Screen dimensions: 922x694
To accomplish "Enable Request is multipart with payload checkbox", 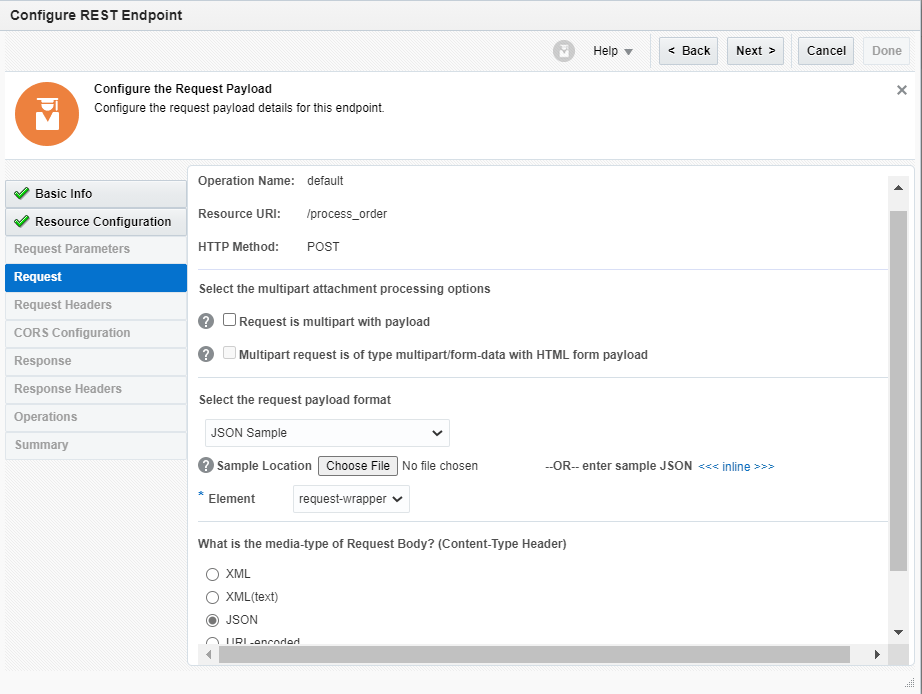I will click(230, 321).
